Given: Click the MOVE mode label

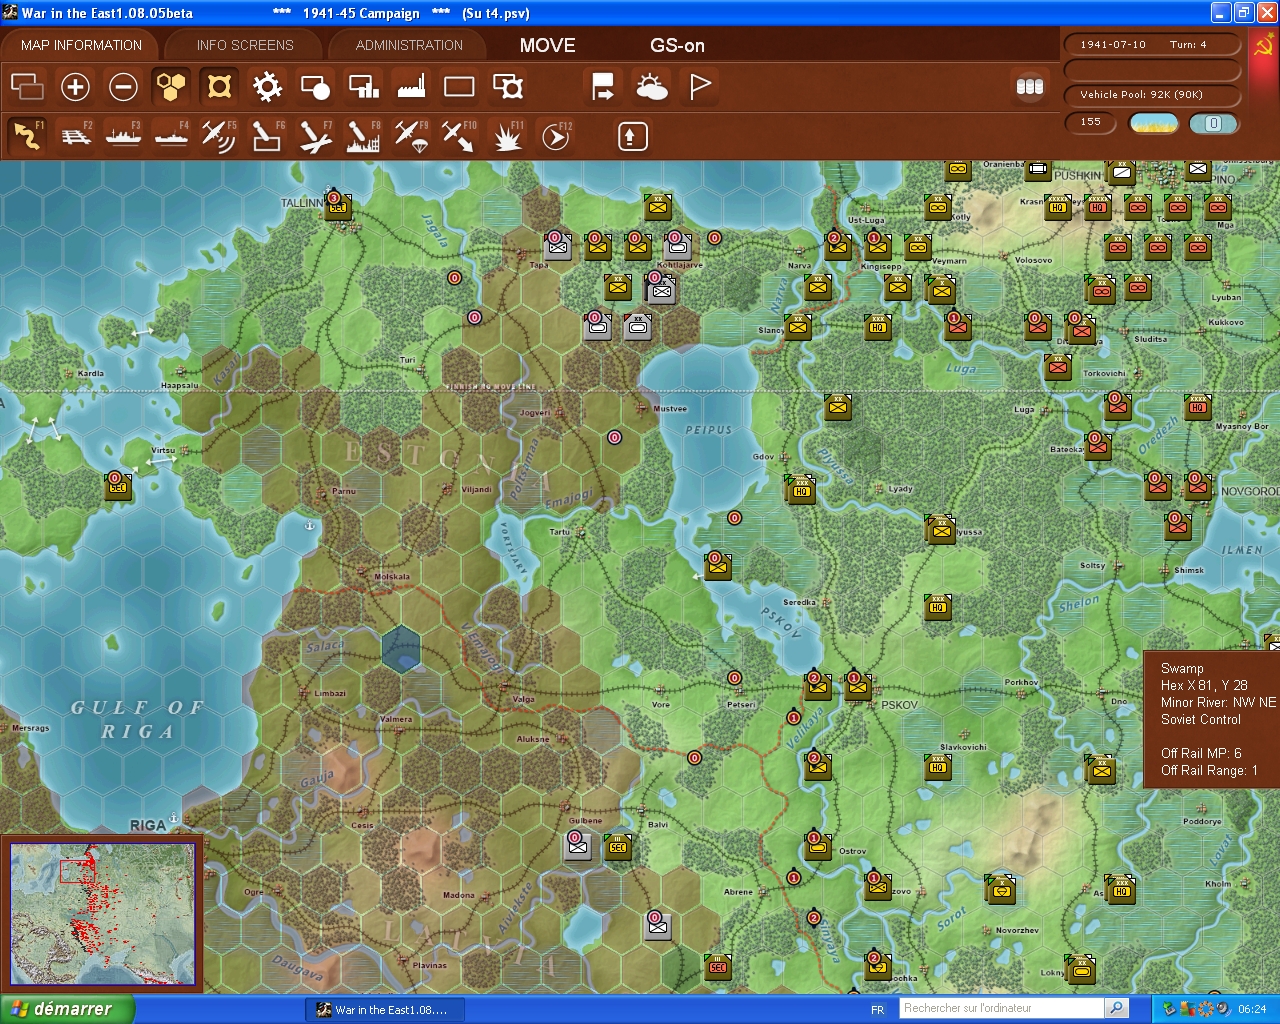Looking at the screenshot, I should 548,45.
